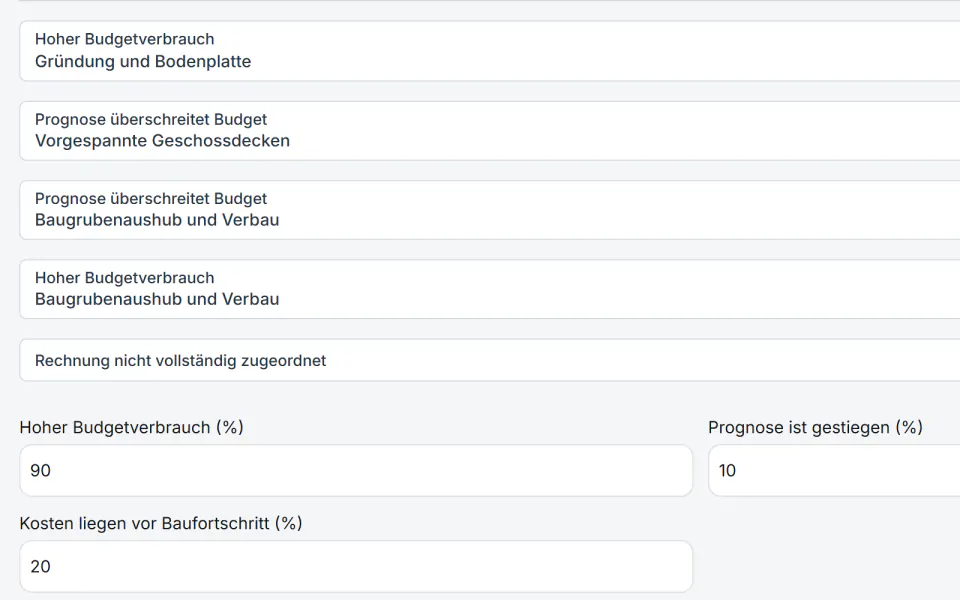The height and width of the screenshot is (600, 960).
Task: Select Baugrubenaushub und Verbau under Hoher Budgetverbrauch
Action: 157,299
